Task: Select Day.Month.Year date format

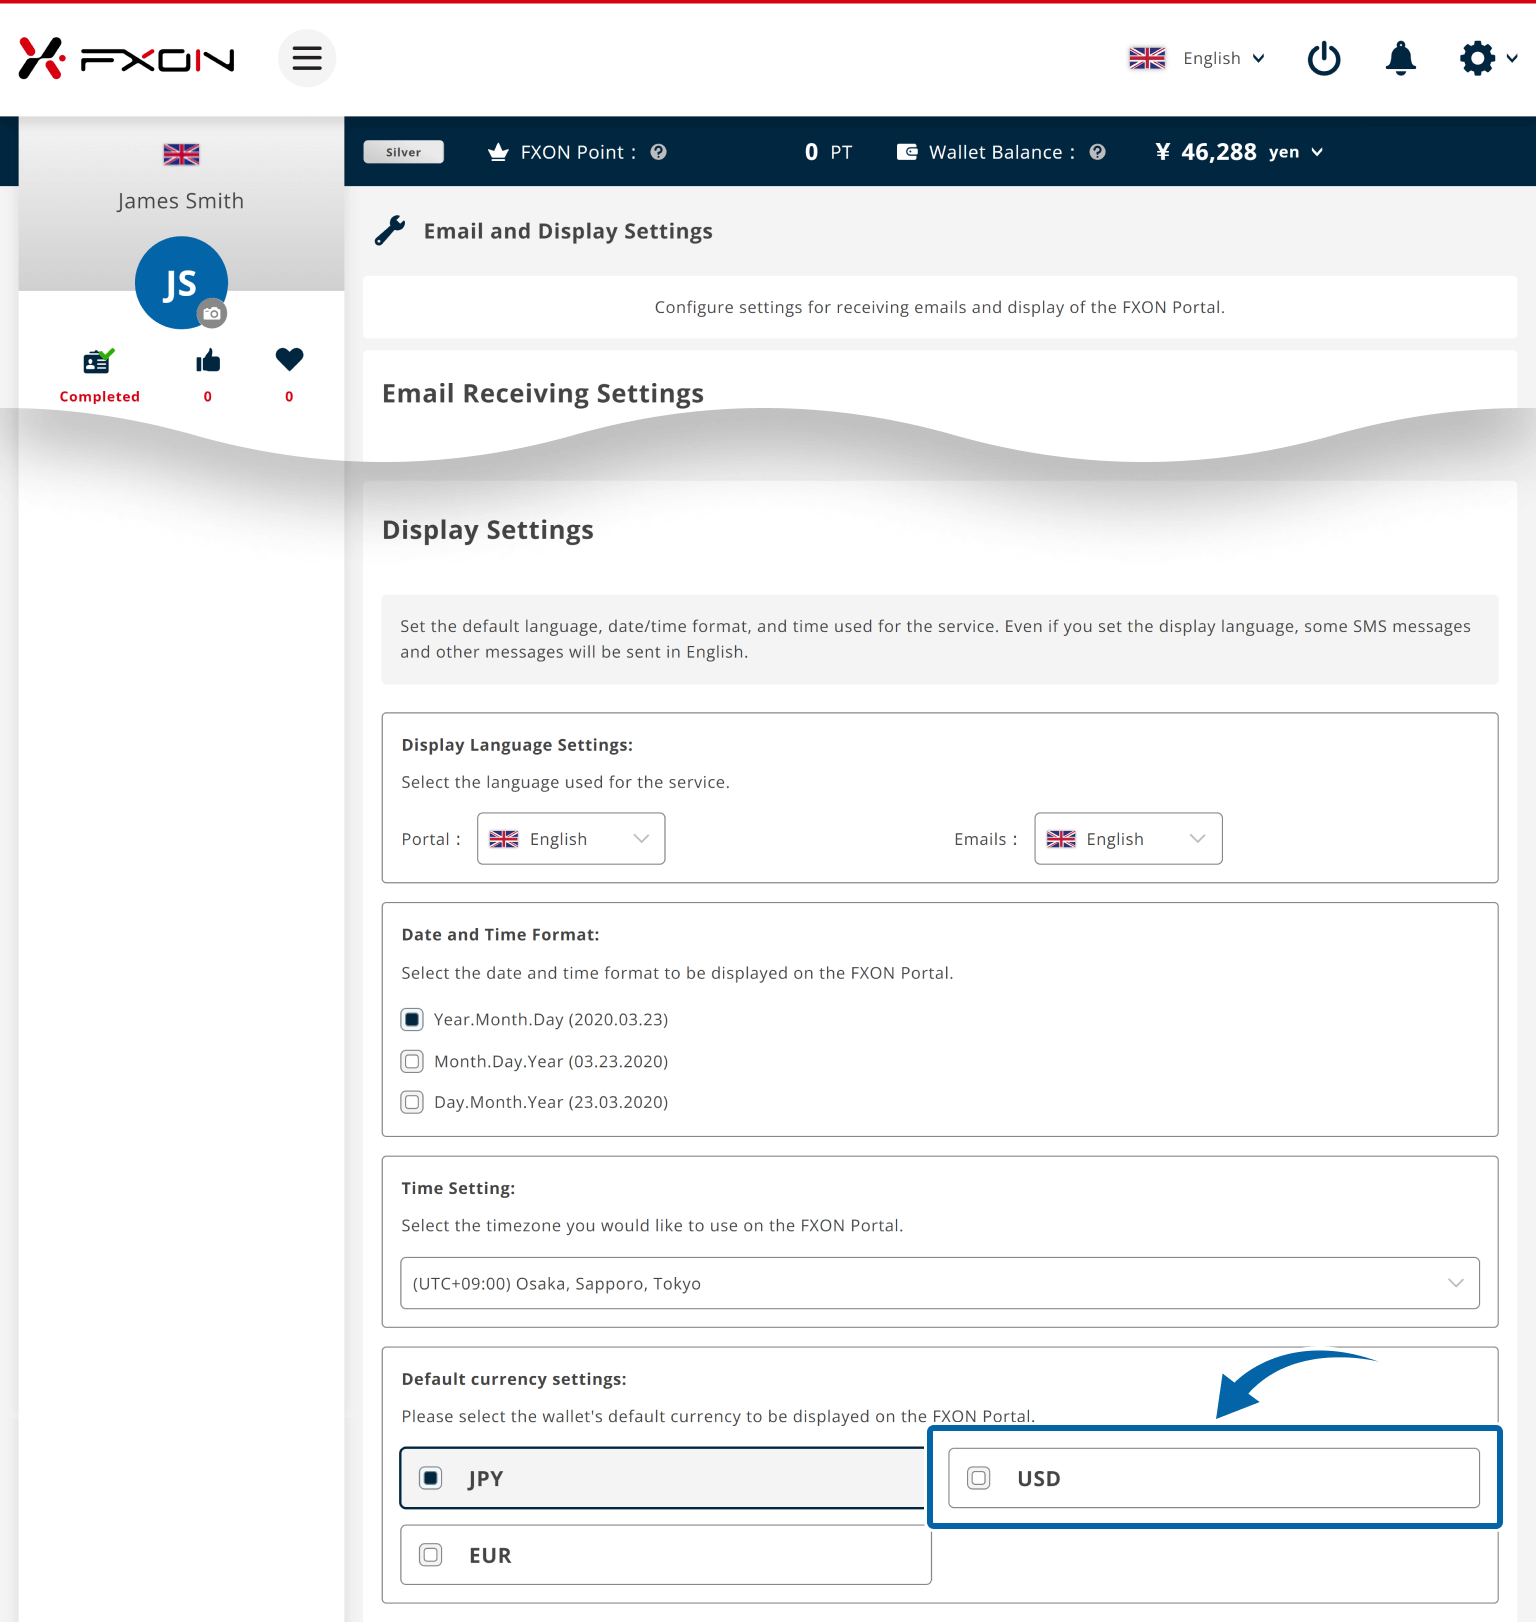Action: 412,1102
